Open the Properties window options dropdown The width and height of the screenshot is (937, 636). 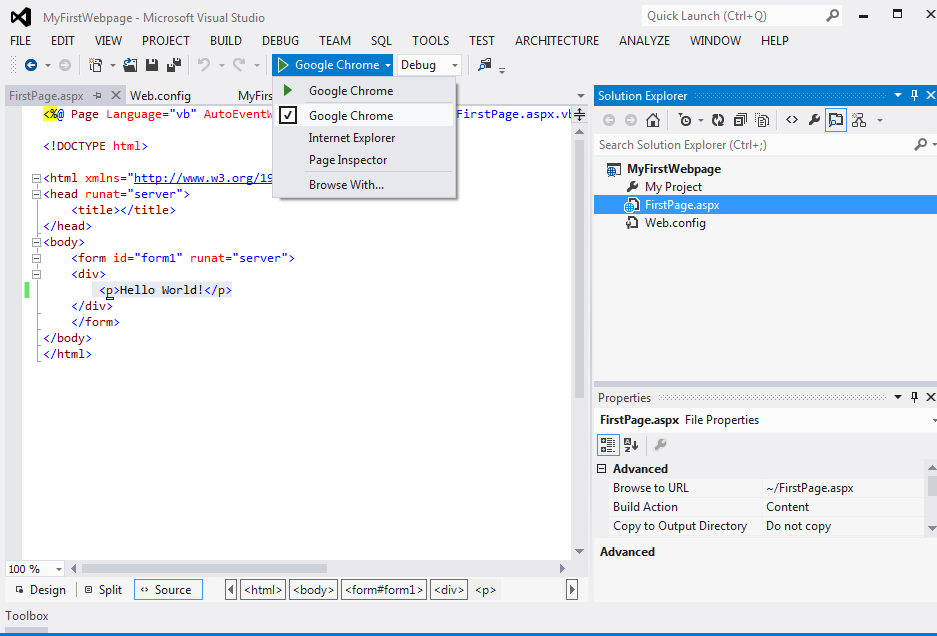pos(898,397)
